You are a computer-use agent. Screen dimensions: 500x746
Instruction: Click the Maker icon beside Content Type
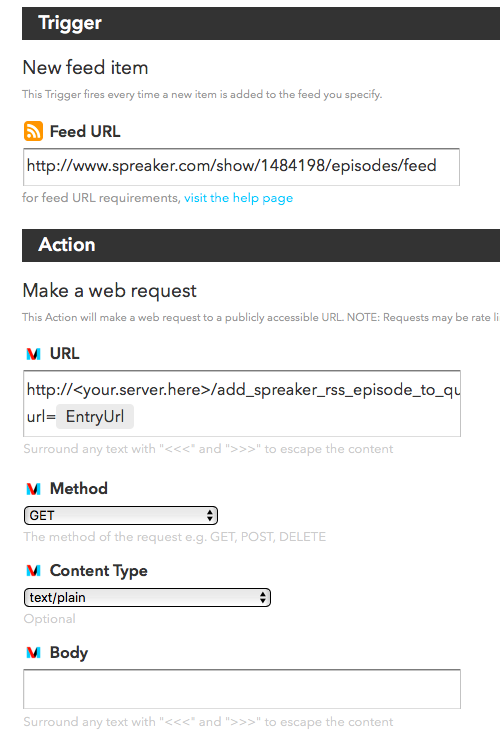[x=33, y=570]
